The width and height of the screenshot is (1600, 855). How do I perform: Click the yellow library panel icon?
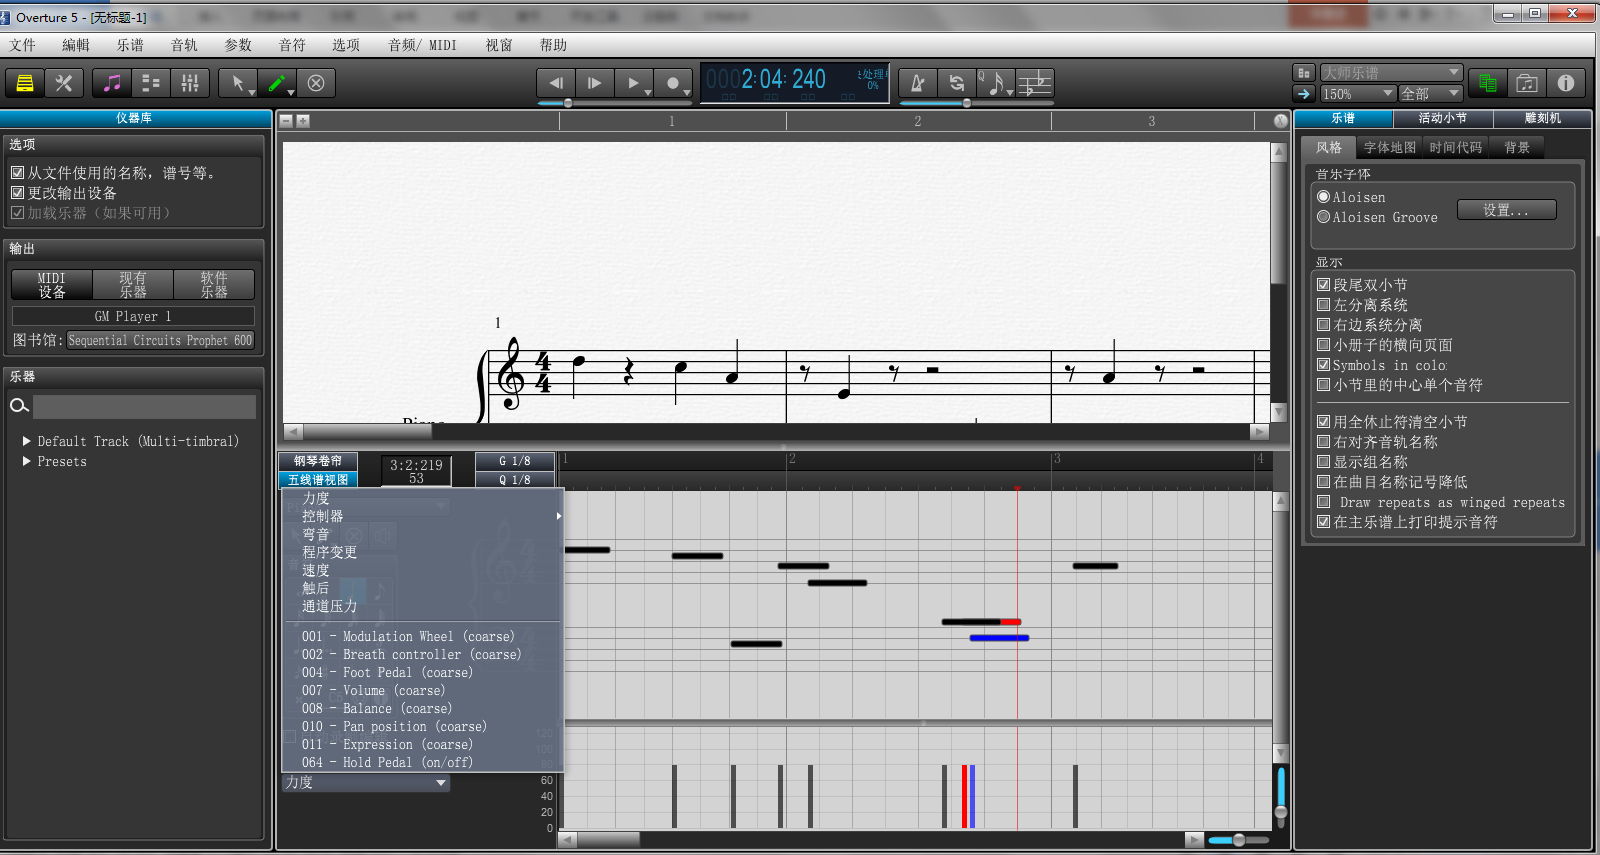(x=25, y=83)
